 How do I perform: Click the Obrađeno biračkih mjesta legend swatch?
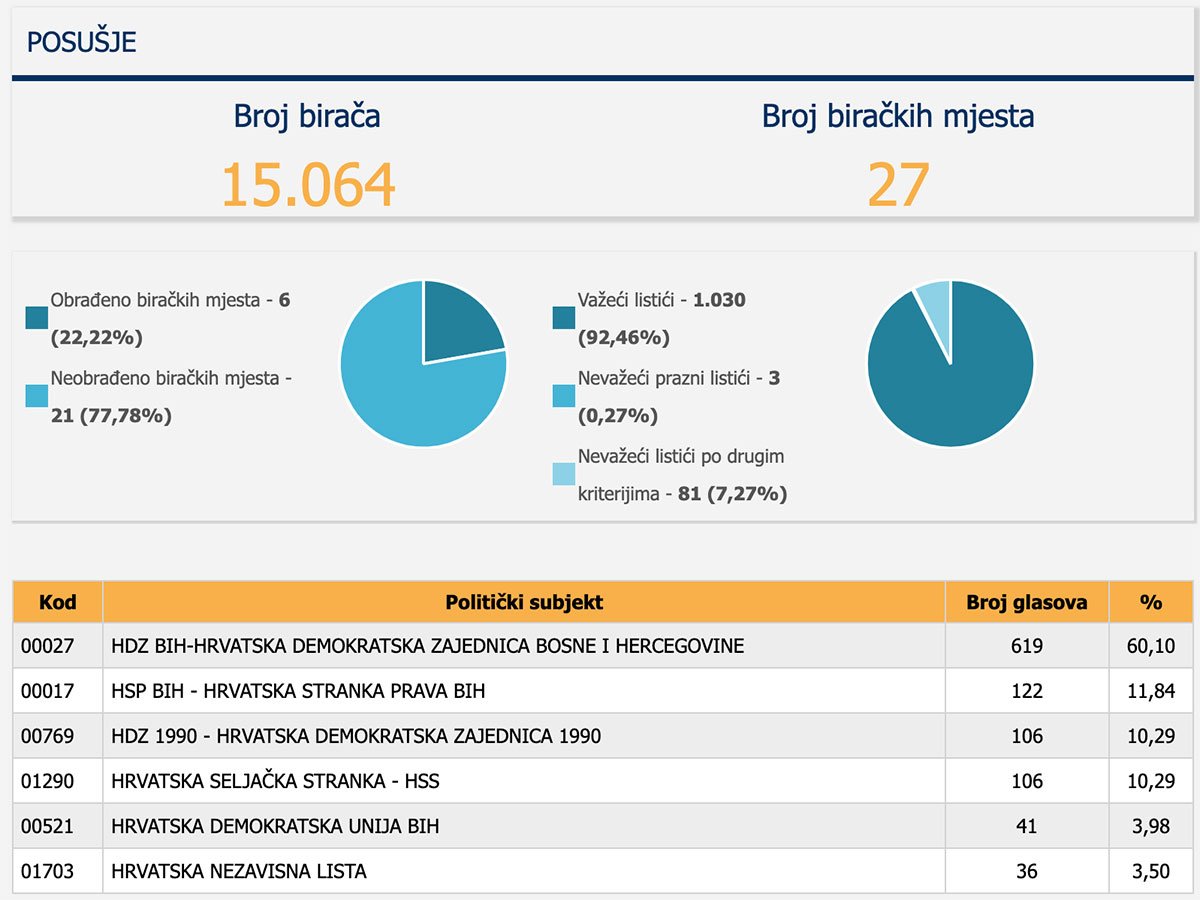point(38,318)
